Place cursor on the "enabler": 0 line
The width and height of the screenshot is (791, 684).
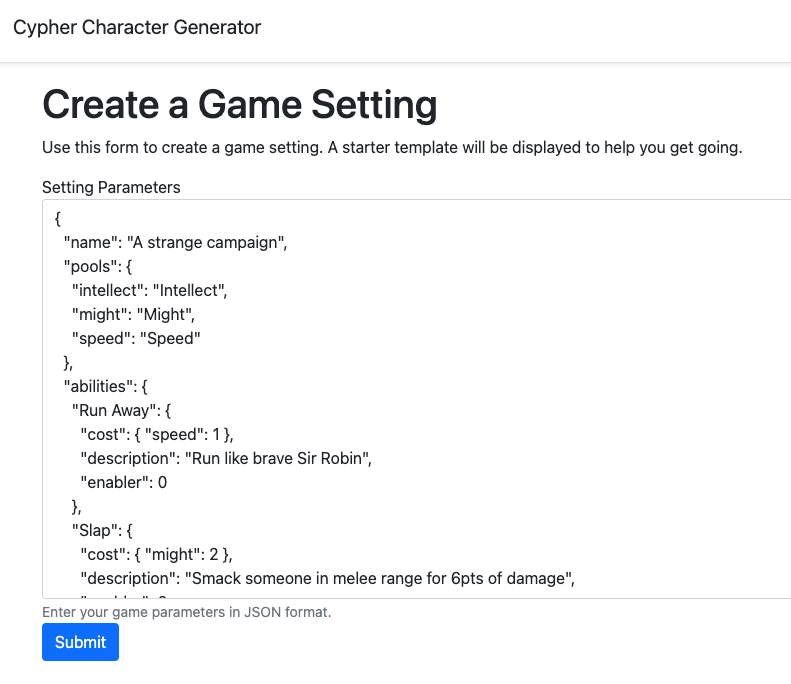(123, 482)
